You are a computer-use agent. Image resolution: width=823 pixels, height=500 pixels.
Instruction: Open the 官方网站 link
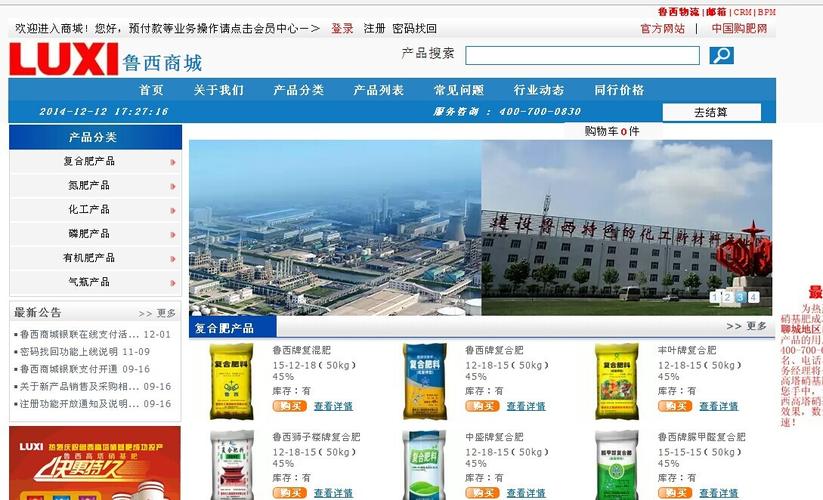click(x=663, y=29)
